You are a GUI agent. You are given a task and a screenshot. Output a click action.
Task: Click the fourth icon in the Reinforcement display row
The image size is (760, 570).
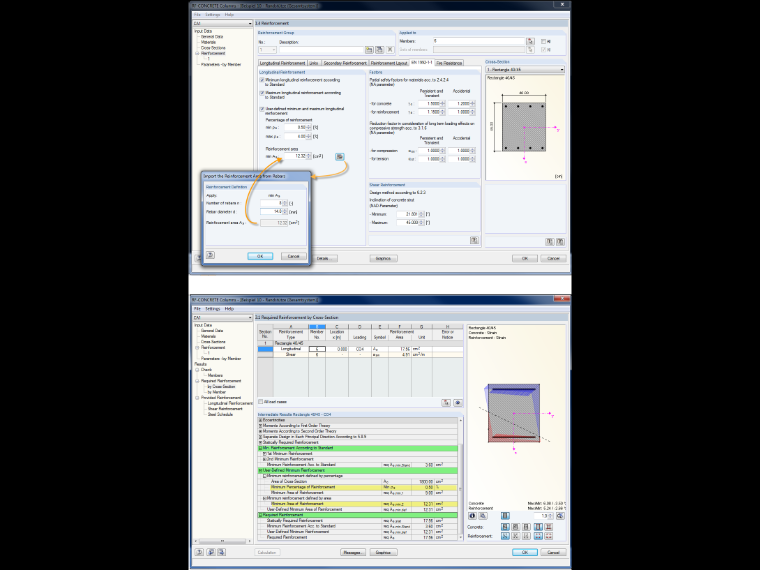tap(538, 536)
